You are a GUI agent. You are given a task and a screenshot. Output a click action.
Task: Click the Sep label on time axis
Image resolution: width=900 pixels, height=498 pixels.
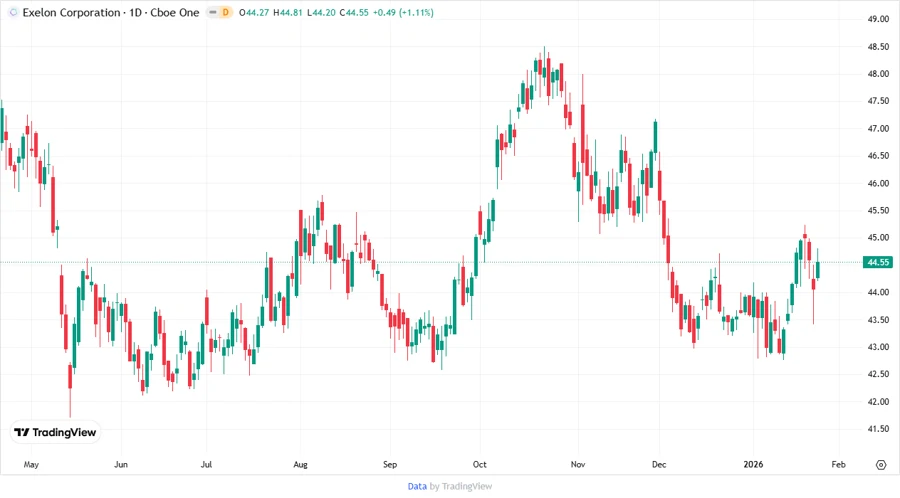390,465
